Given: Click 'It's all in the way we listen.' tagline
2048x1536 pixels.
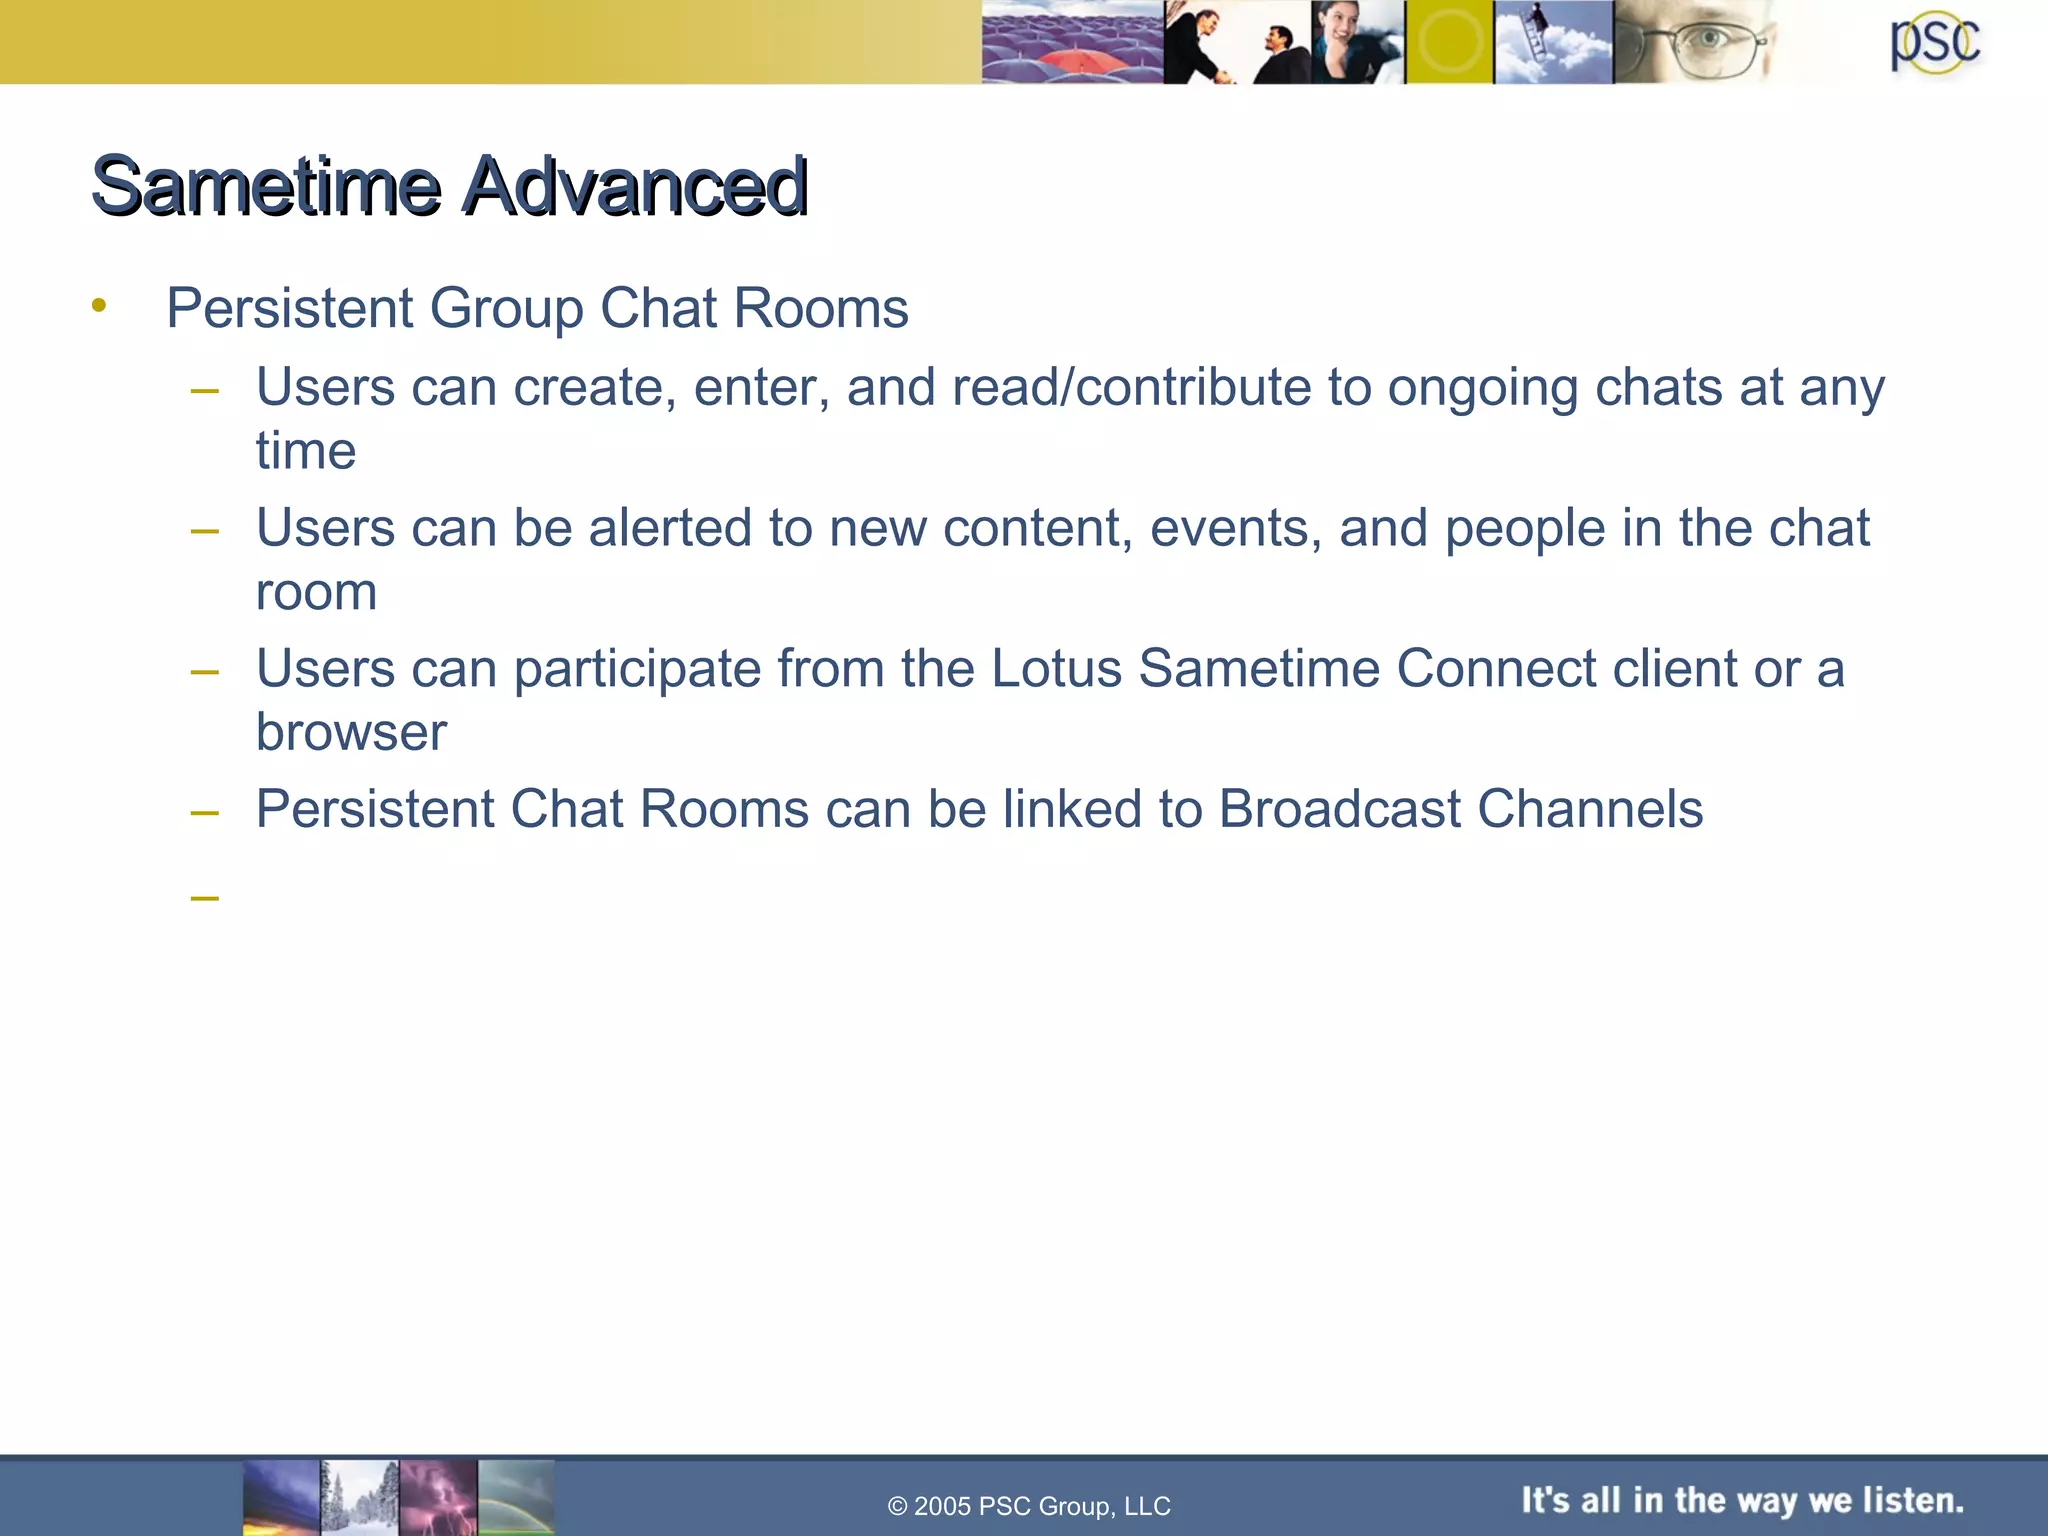Looking at the screenshot, I should (x=1743, y=1500).
